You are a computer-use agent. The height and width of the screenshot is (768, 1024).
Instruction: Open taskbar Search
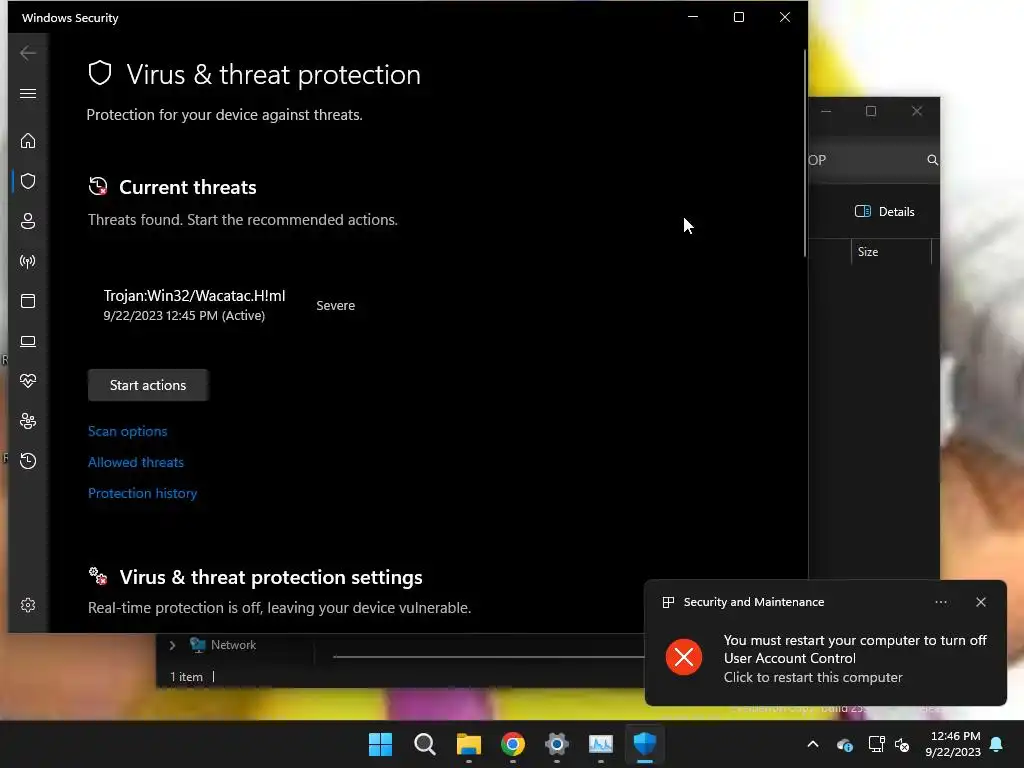pyautogui.click(x=424, y=744)
